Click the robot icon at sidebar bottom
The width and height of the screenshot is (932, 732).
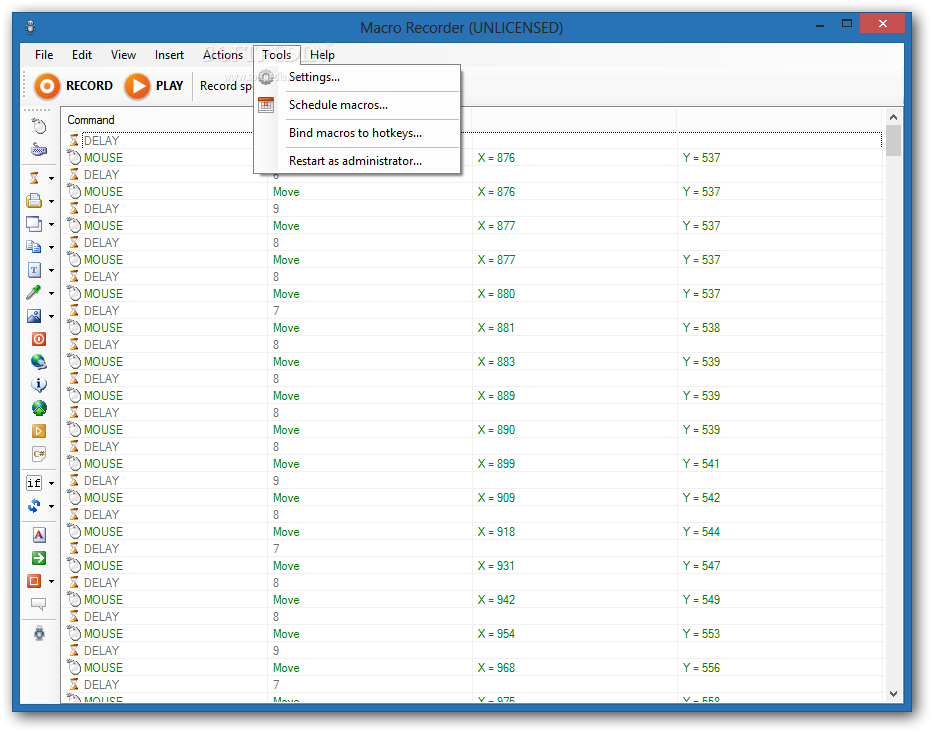39,633
